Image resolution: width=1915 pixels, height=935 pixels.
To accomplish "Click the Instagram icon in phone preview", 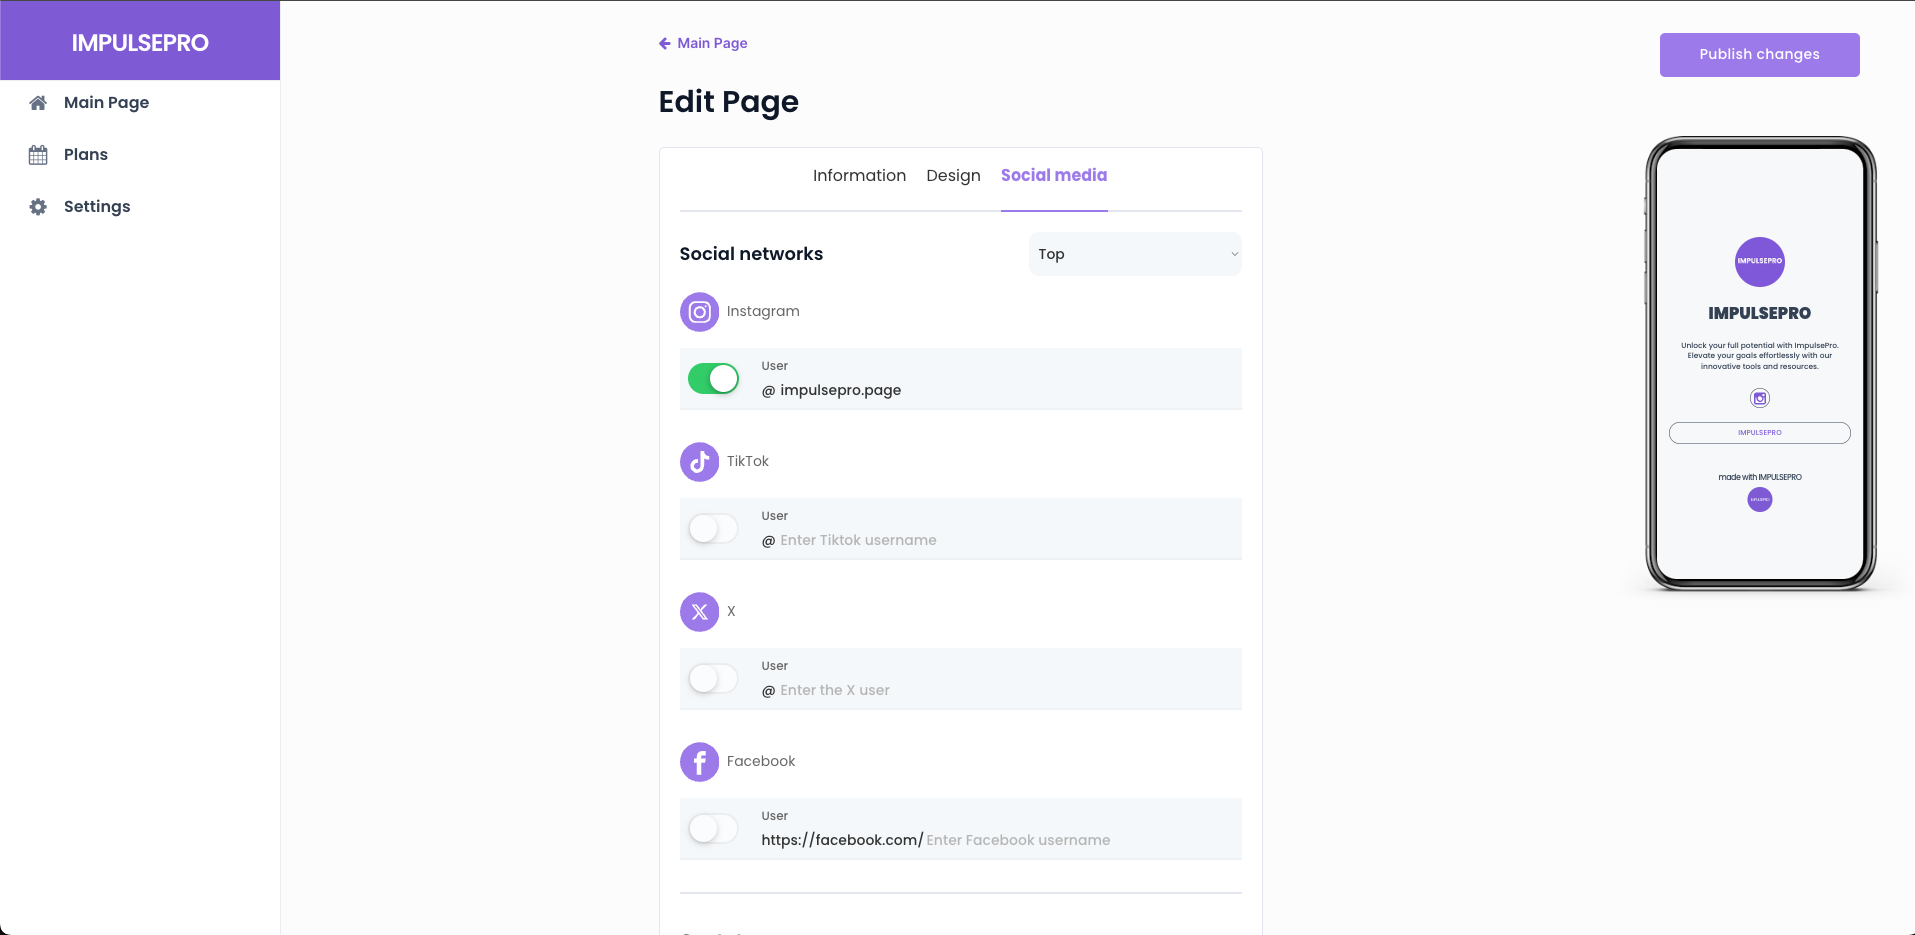I will (1760, 398).
